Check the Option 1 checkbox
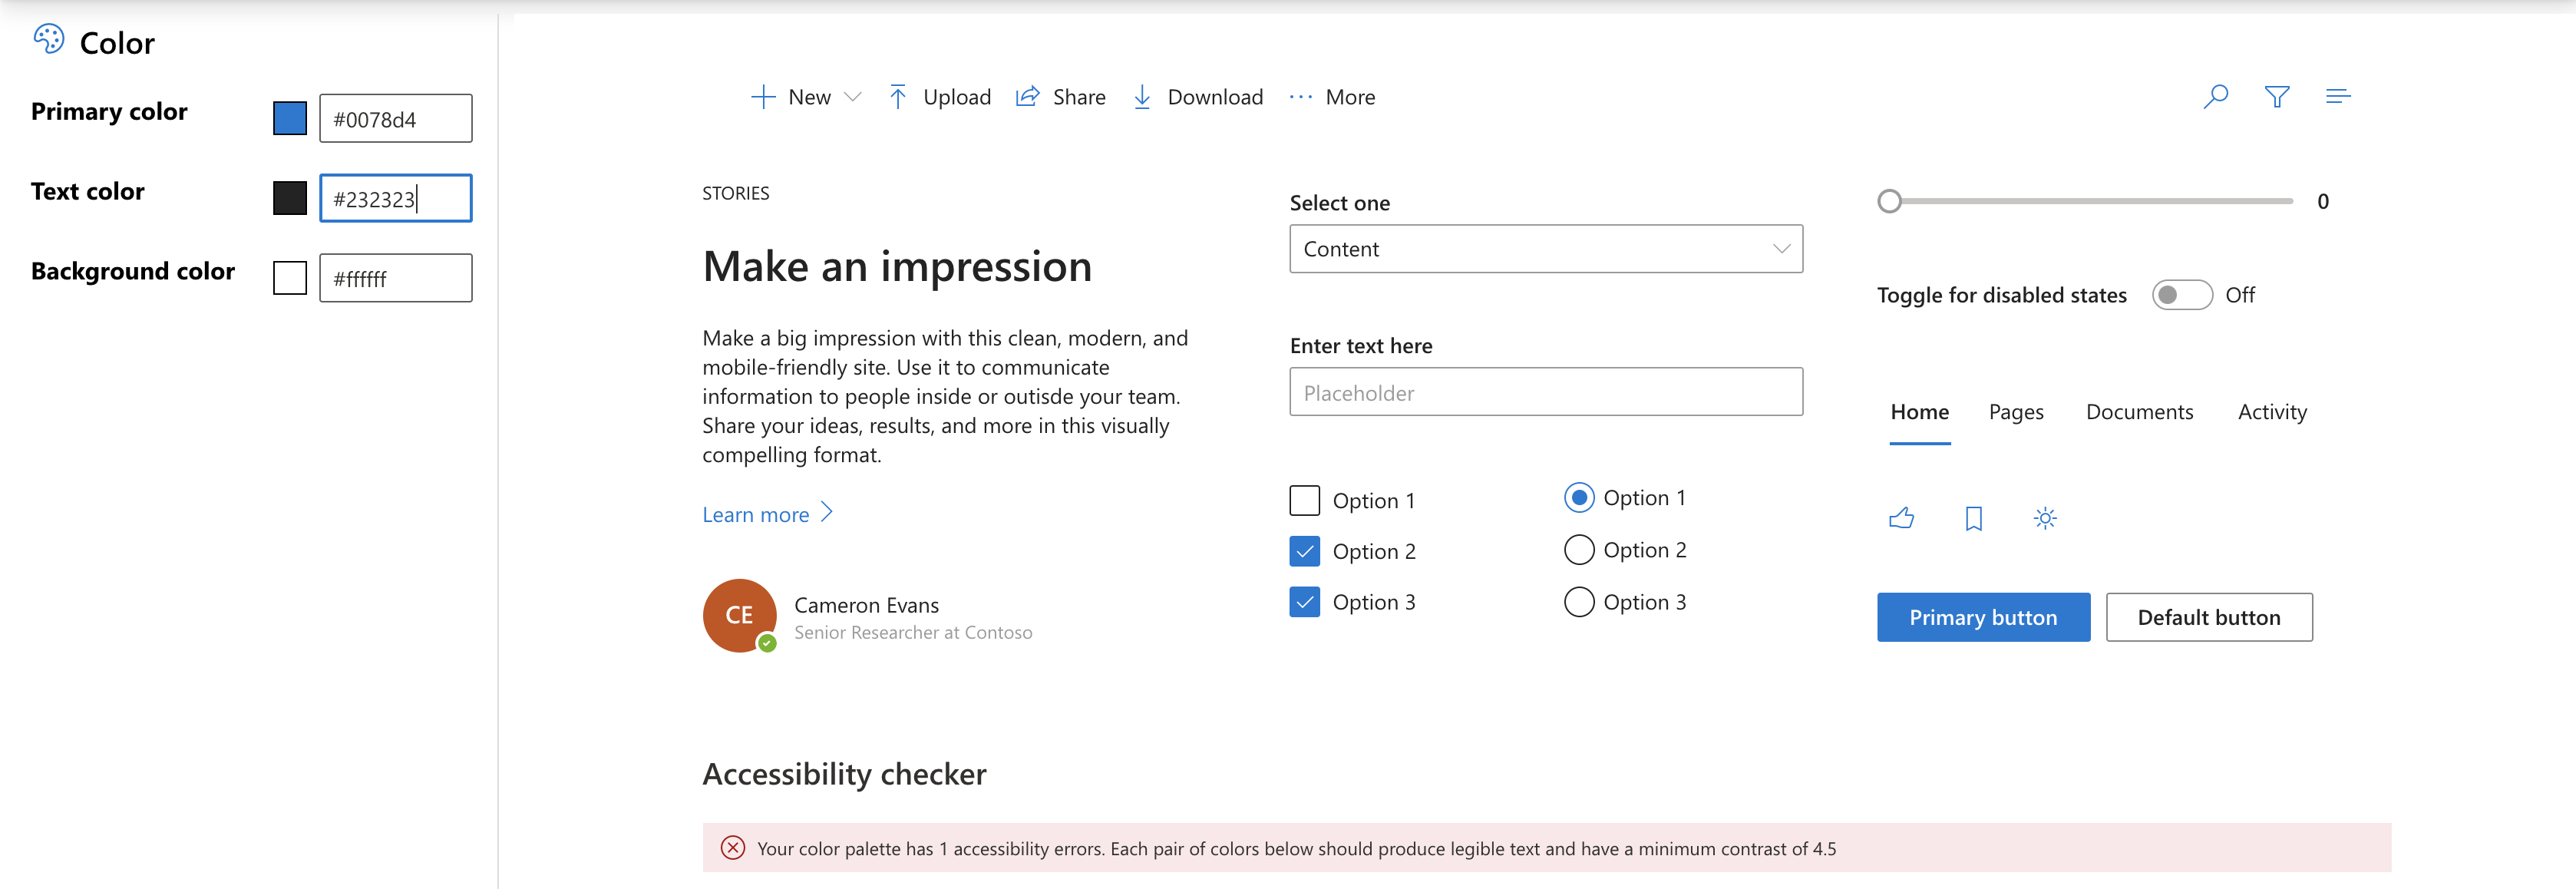Viewport: 2576px width, 889px height. [x=1304, y=500]
